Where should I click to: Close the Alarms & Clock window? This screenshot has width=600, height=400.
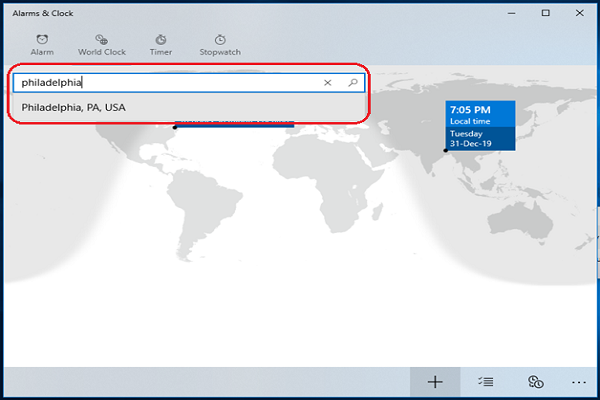tap(580, 13)
